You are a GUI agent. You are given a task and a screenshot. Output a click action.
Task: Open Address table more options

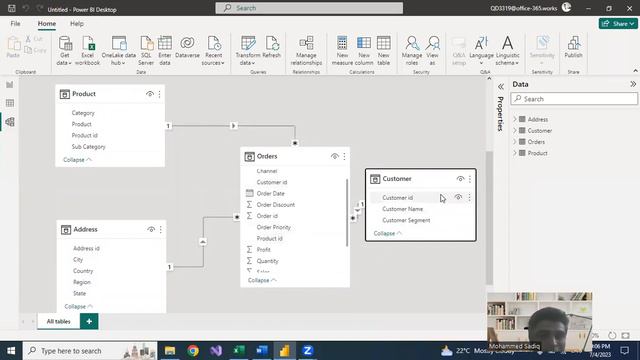click(161, 229)
